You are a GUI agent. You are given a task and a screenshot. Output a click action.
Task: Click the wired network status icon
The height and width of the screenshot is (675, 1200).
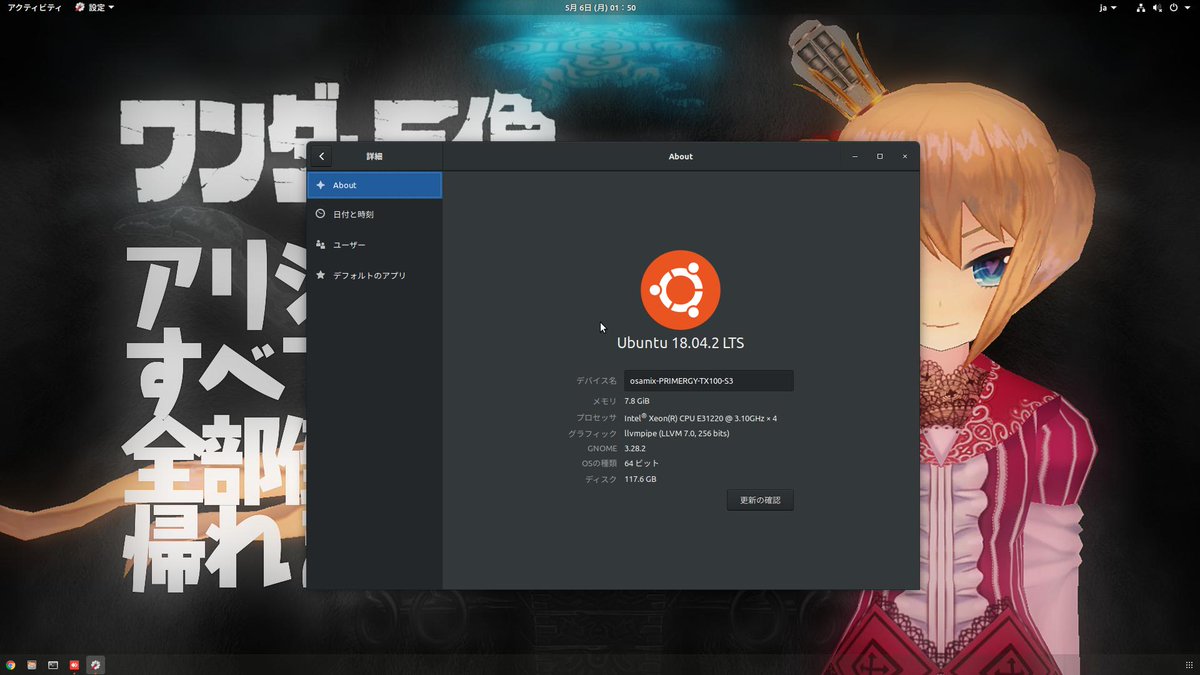1141,7
